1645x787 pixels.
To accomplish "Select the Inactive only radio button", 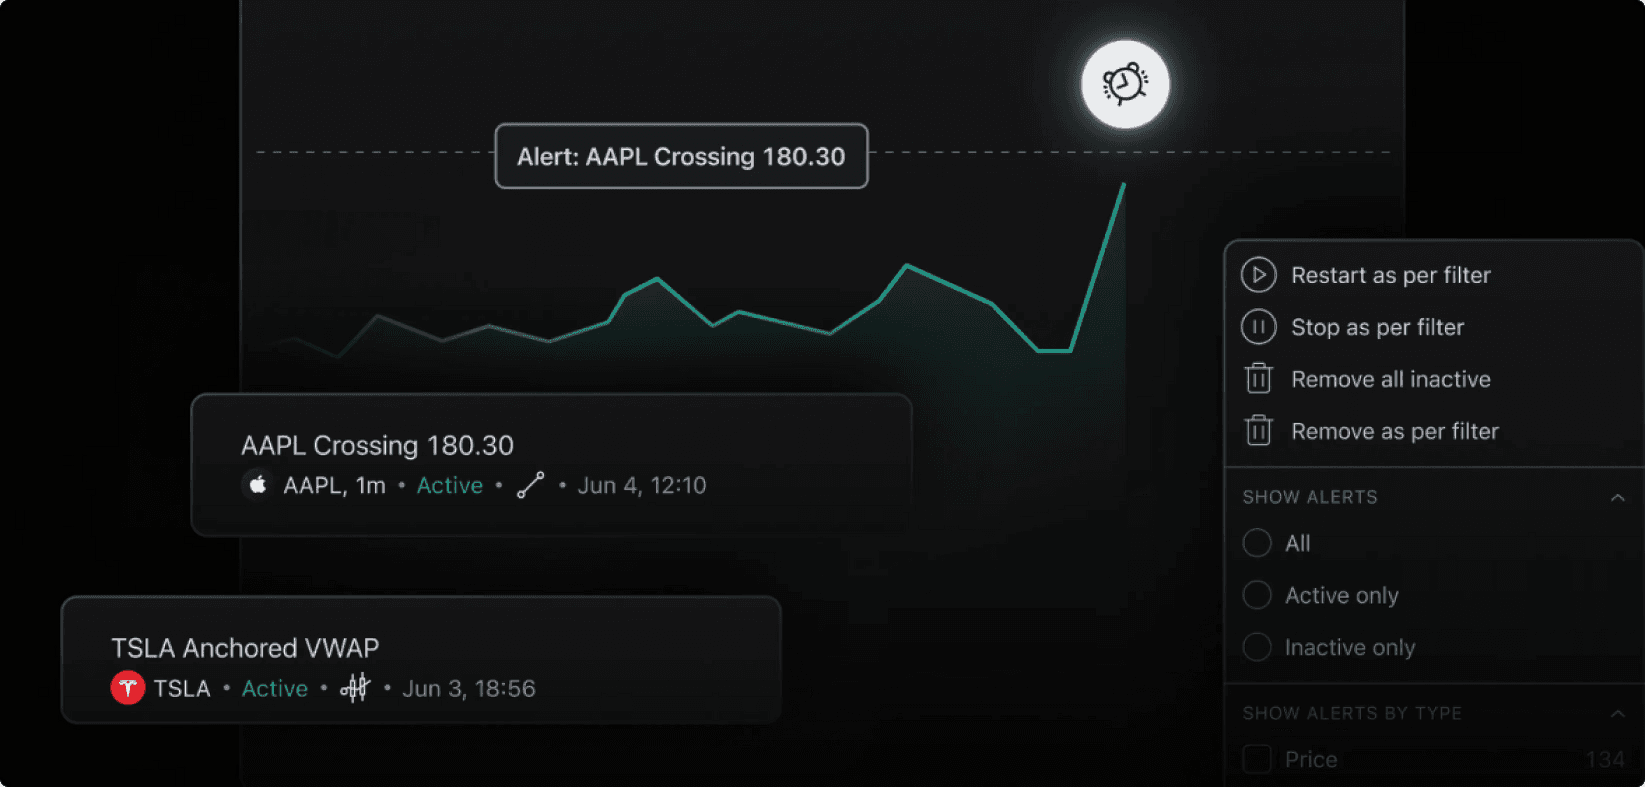I will pos(1256,647).
